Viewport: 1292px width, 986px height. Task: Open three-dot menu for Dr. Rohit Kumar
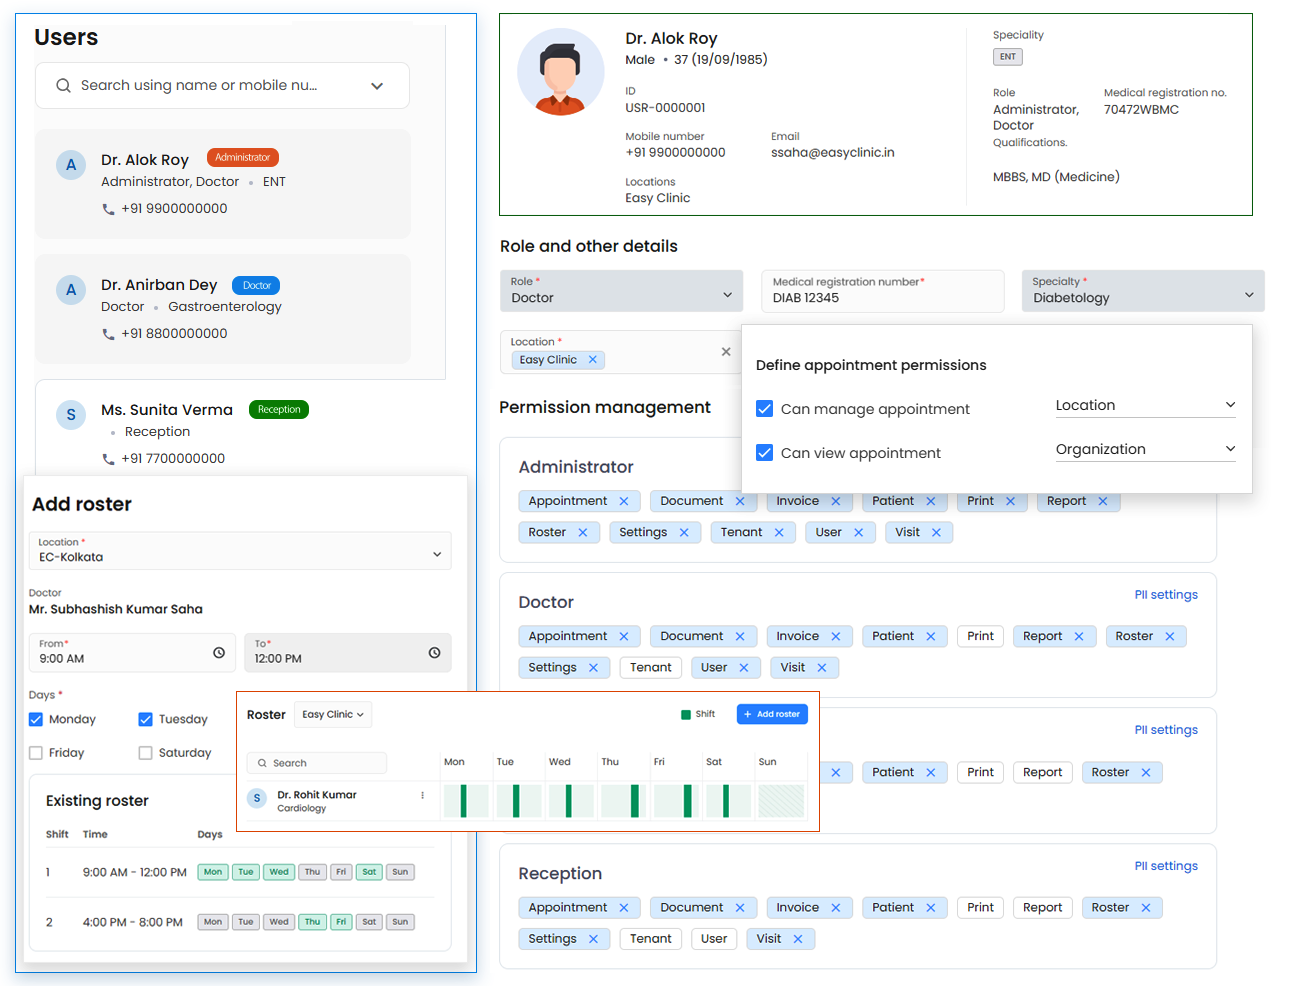(x=422, y=796)
